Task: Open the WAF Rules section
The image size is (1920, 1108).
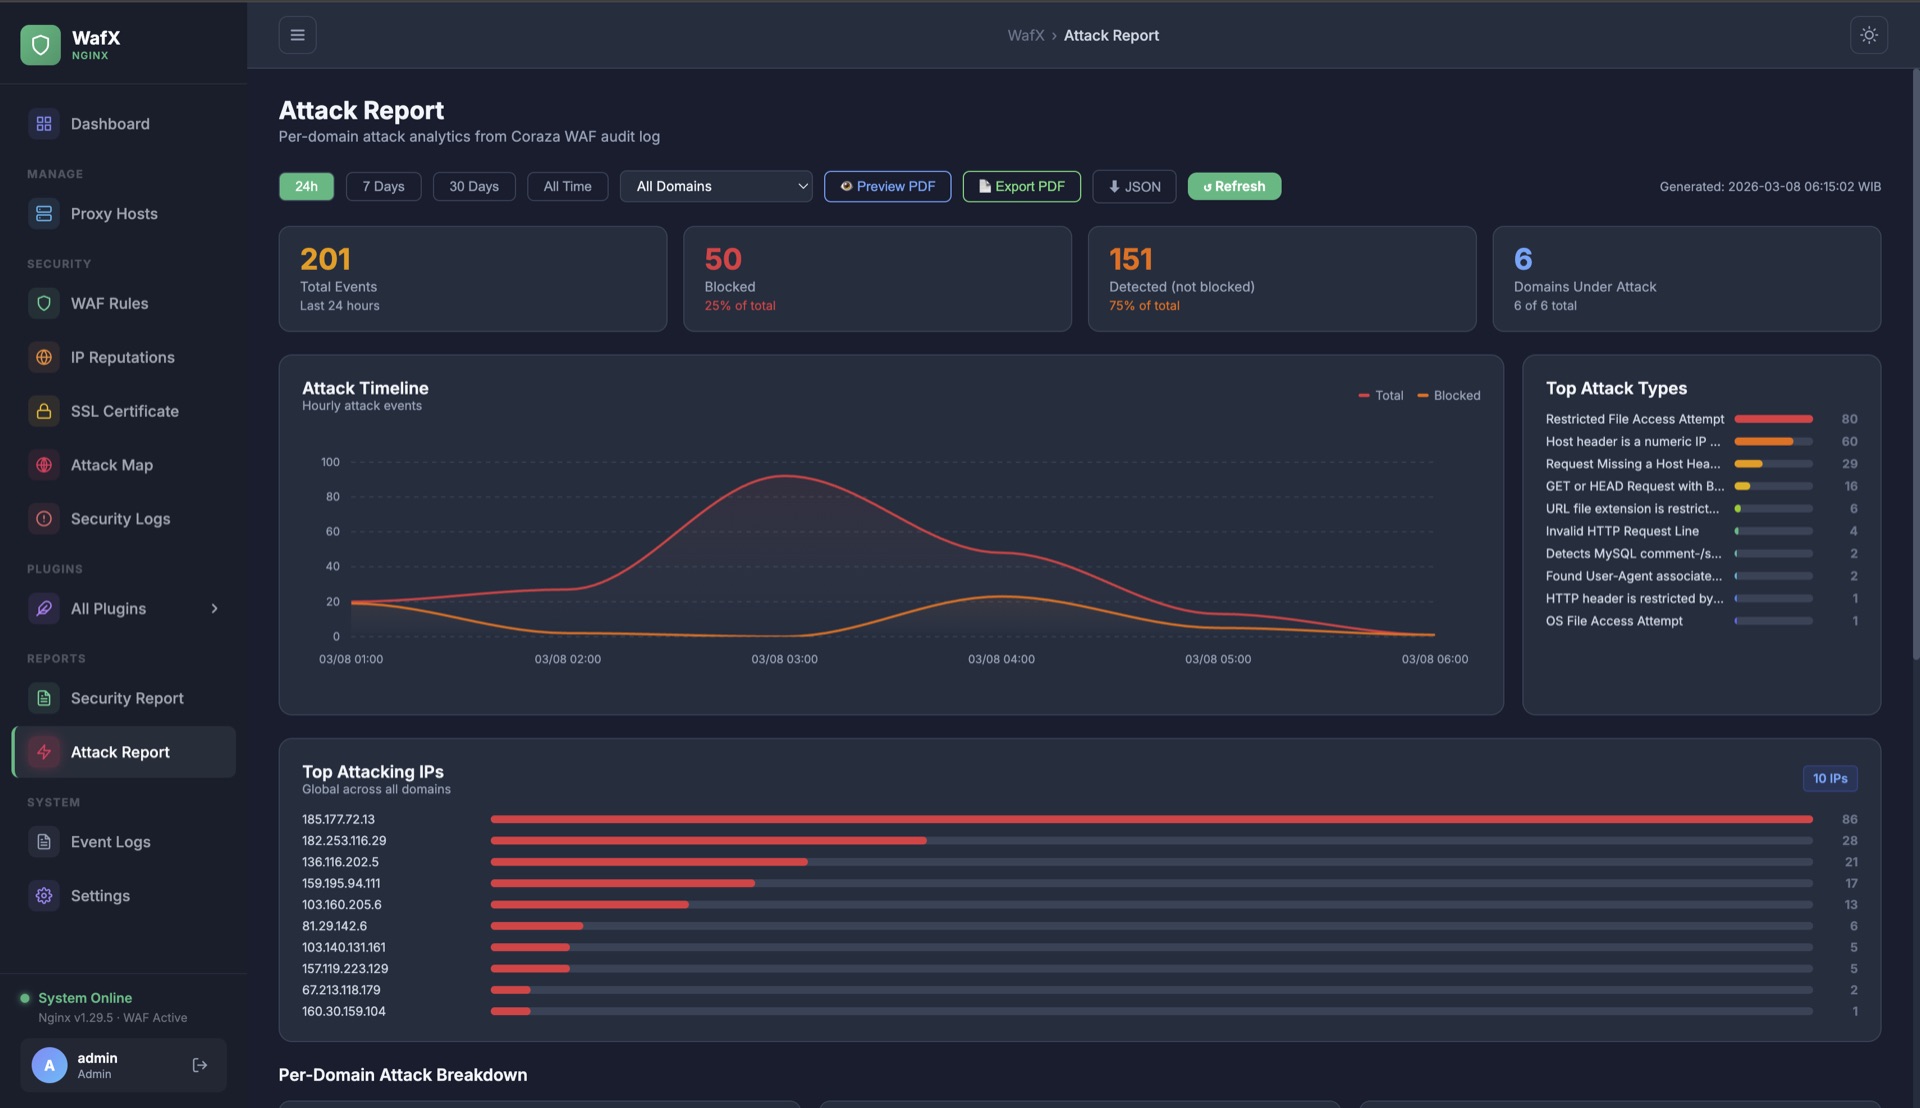Action: click(x=108, y=303)
